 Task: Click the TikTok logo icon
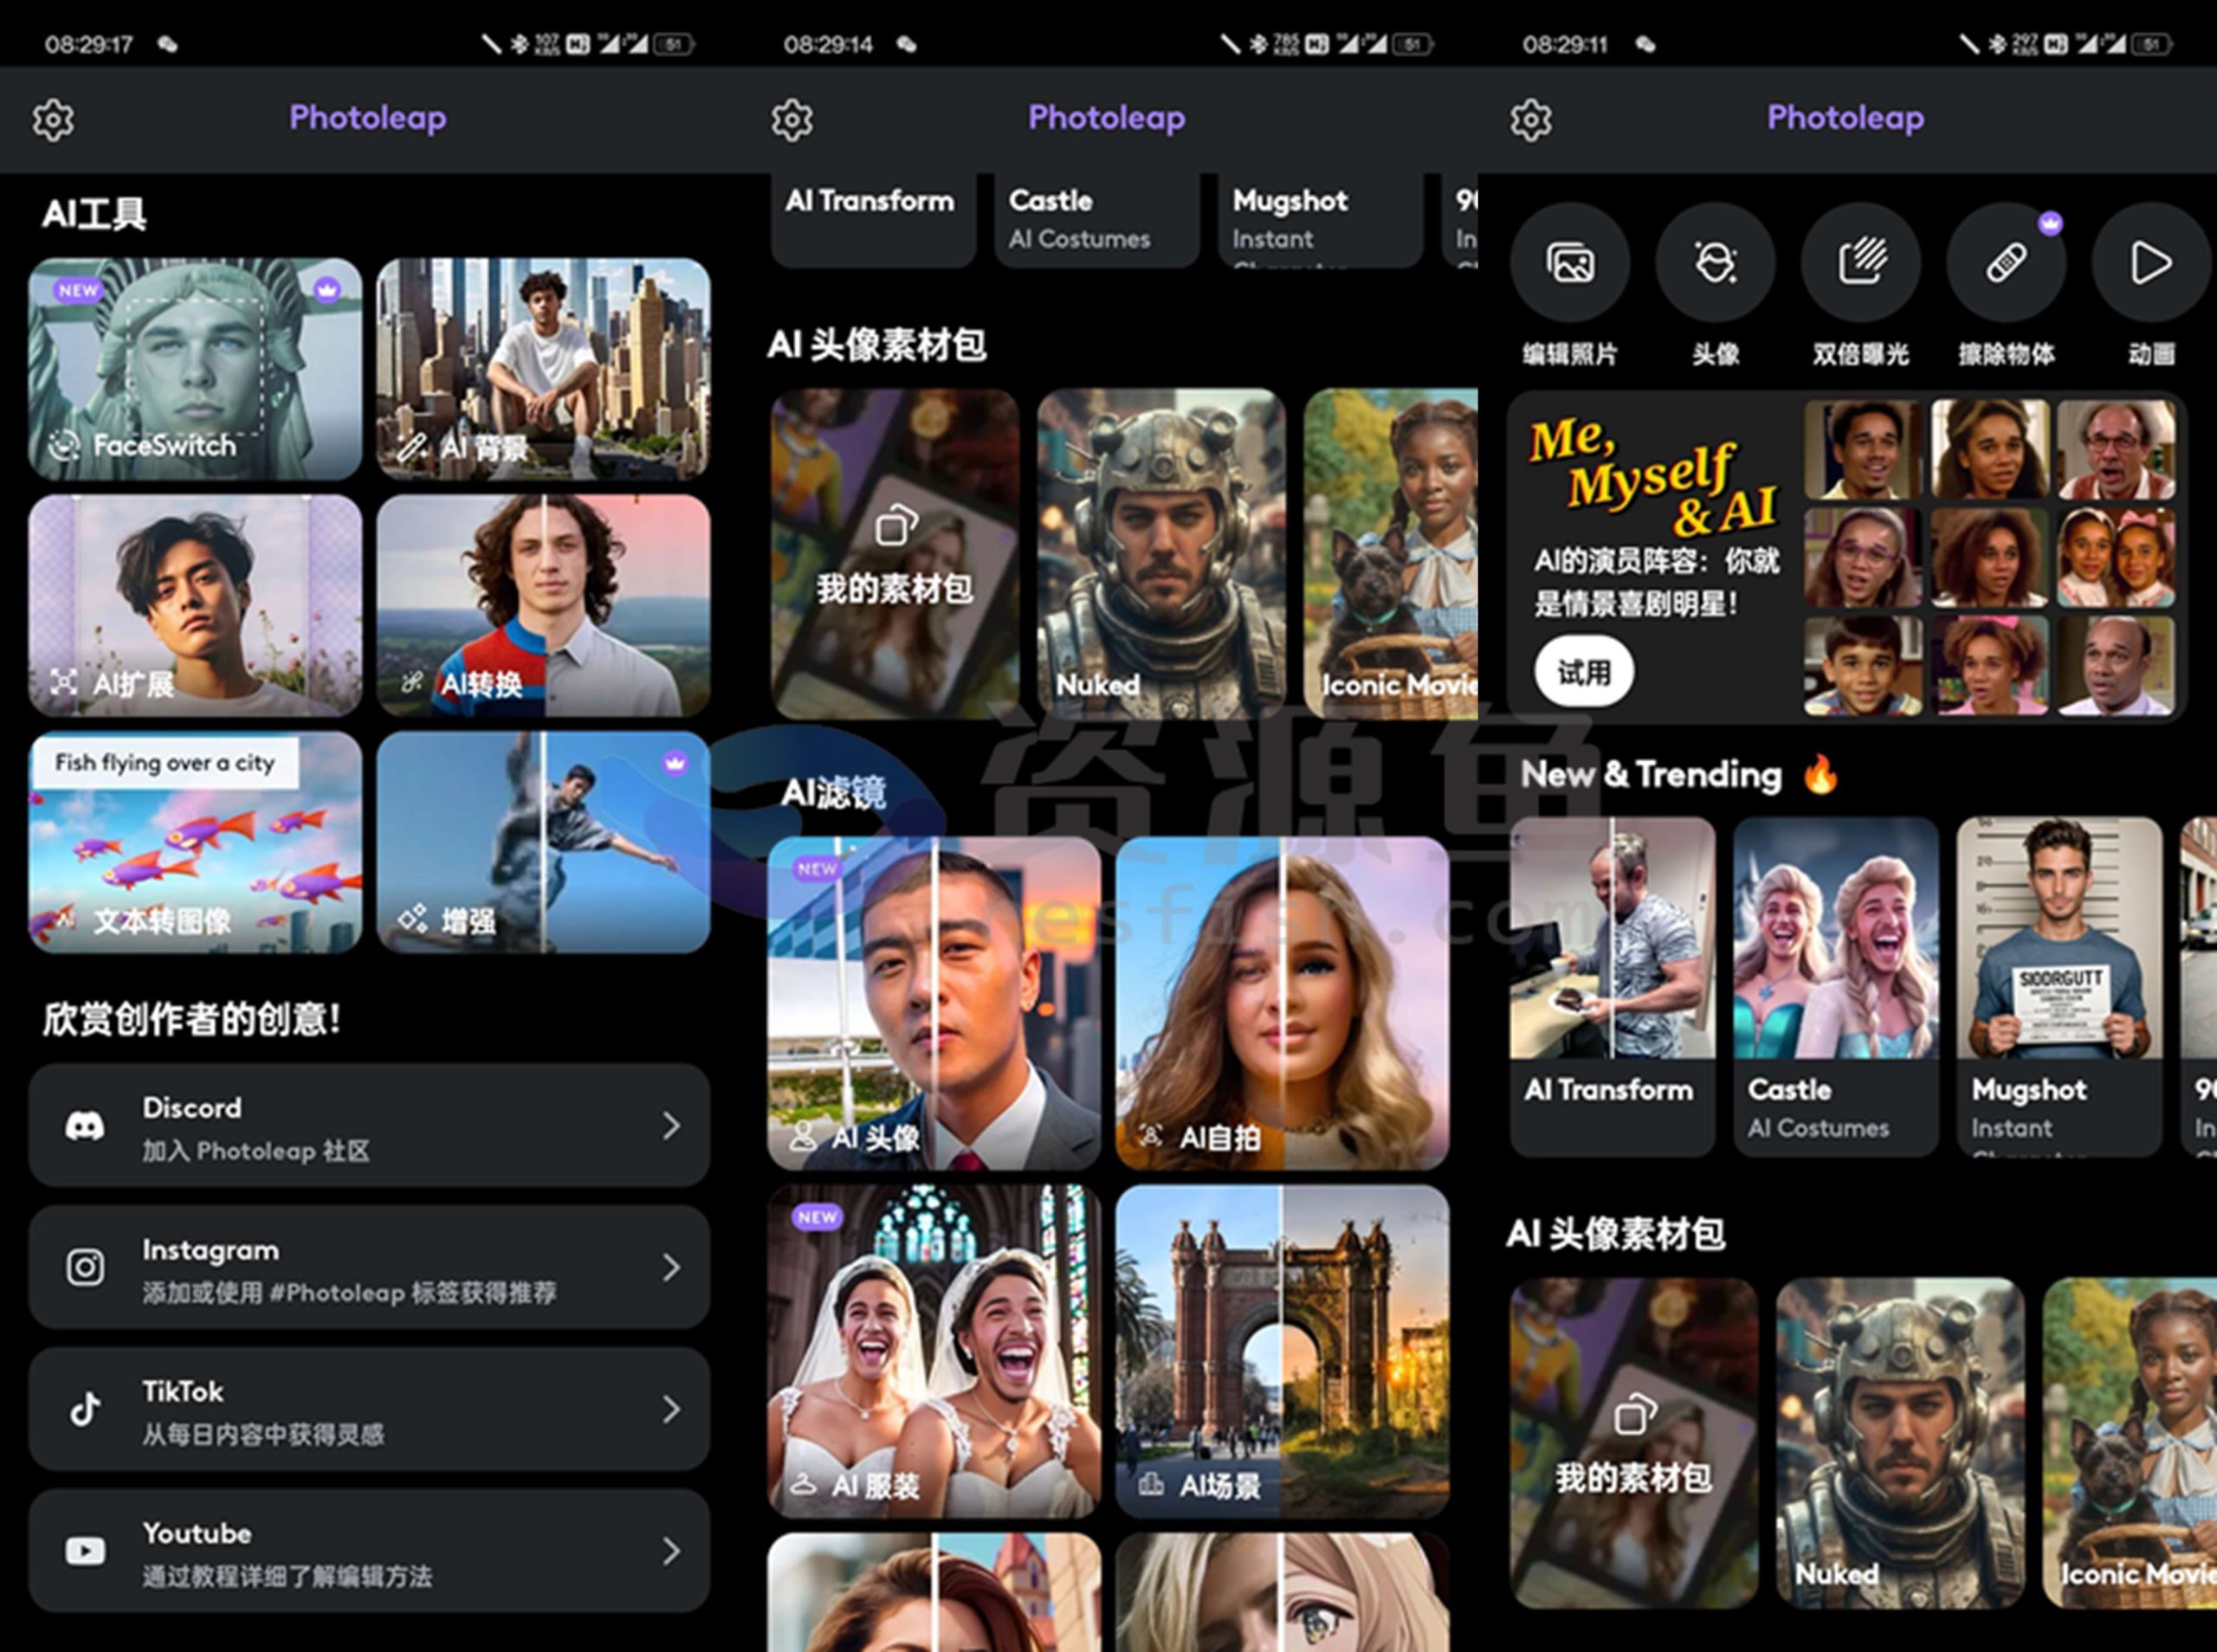click(85, 1409)
